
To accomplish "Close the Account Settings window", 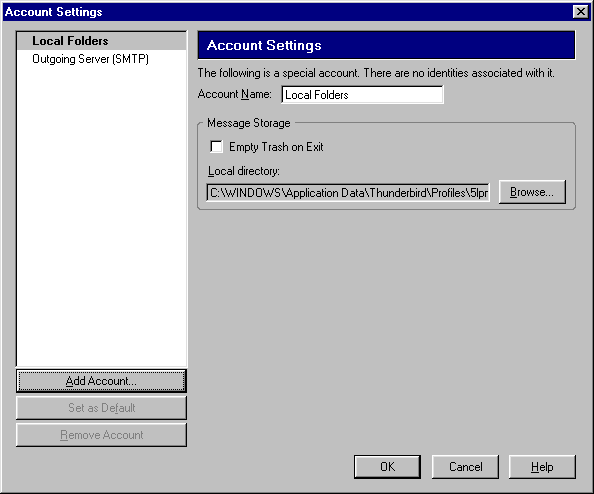I will coord(581,12).
